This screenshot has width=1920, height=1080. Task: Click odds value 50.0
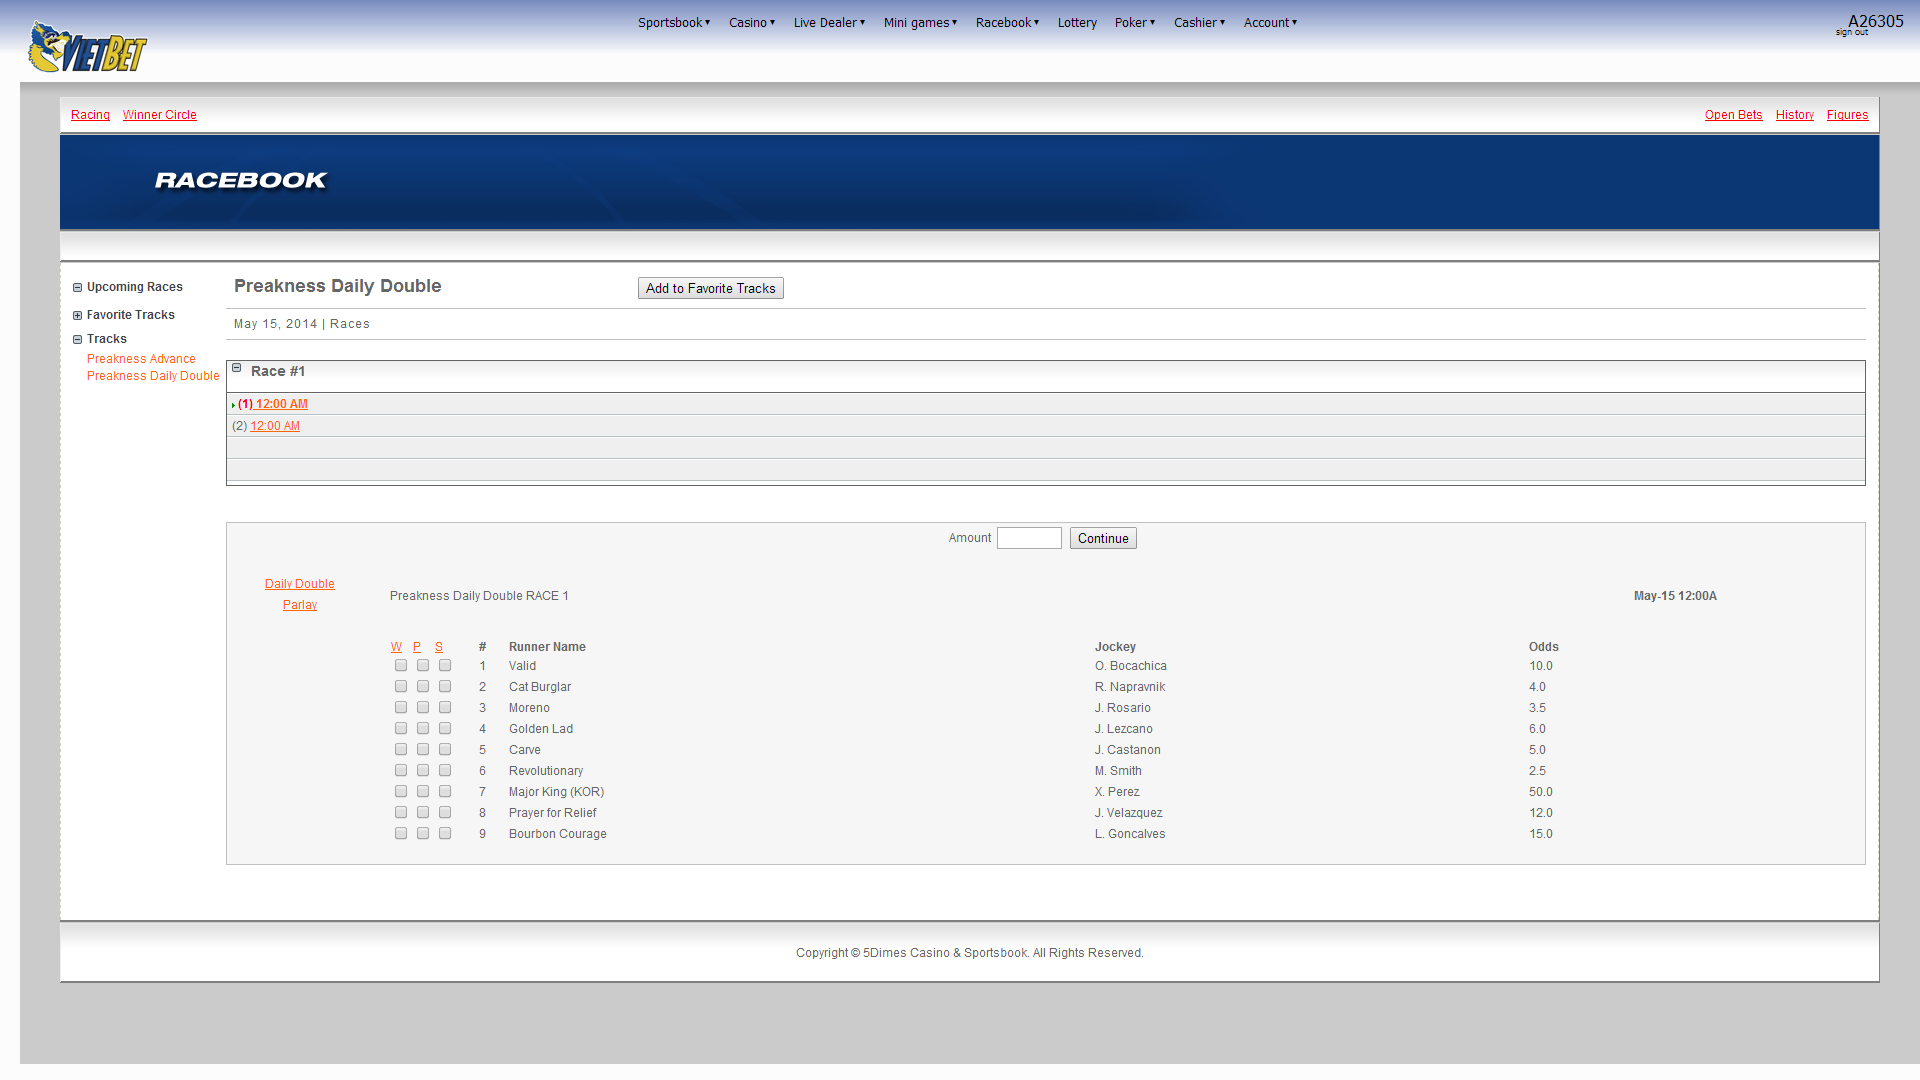(1541, 792)
